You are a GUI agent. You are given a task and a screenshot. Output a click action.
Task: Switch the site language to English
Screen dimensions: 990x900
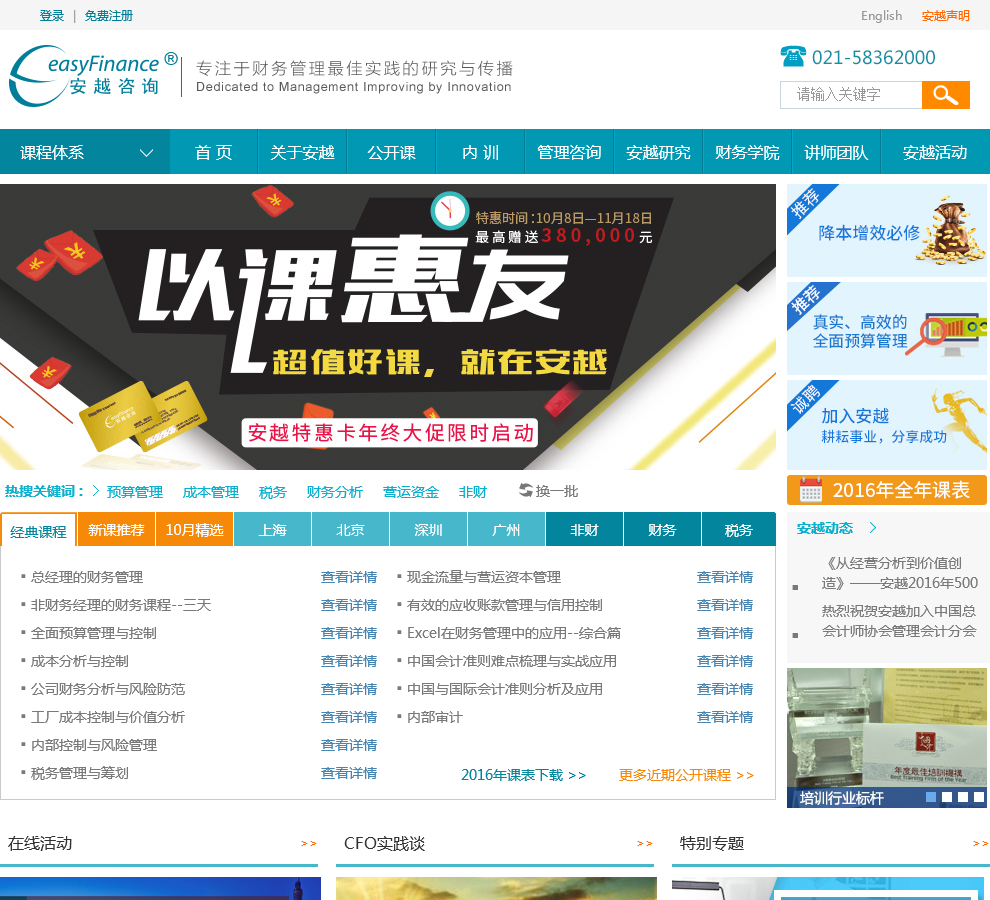tap(881, 15)
